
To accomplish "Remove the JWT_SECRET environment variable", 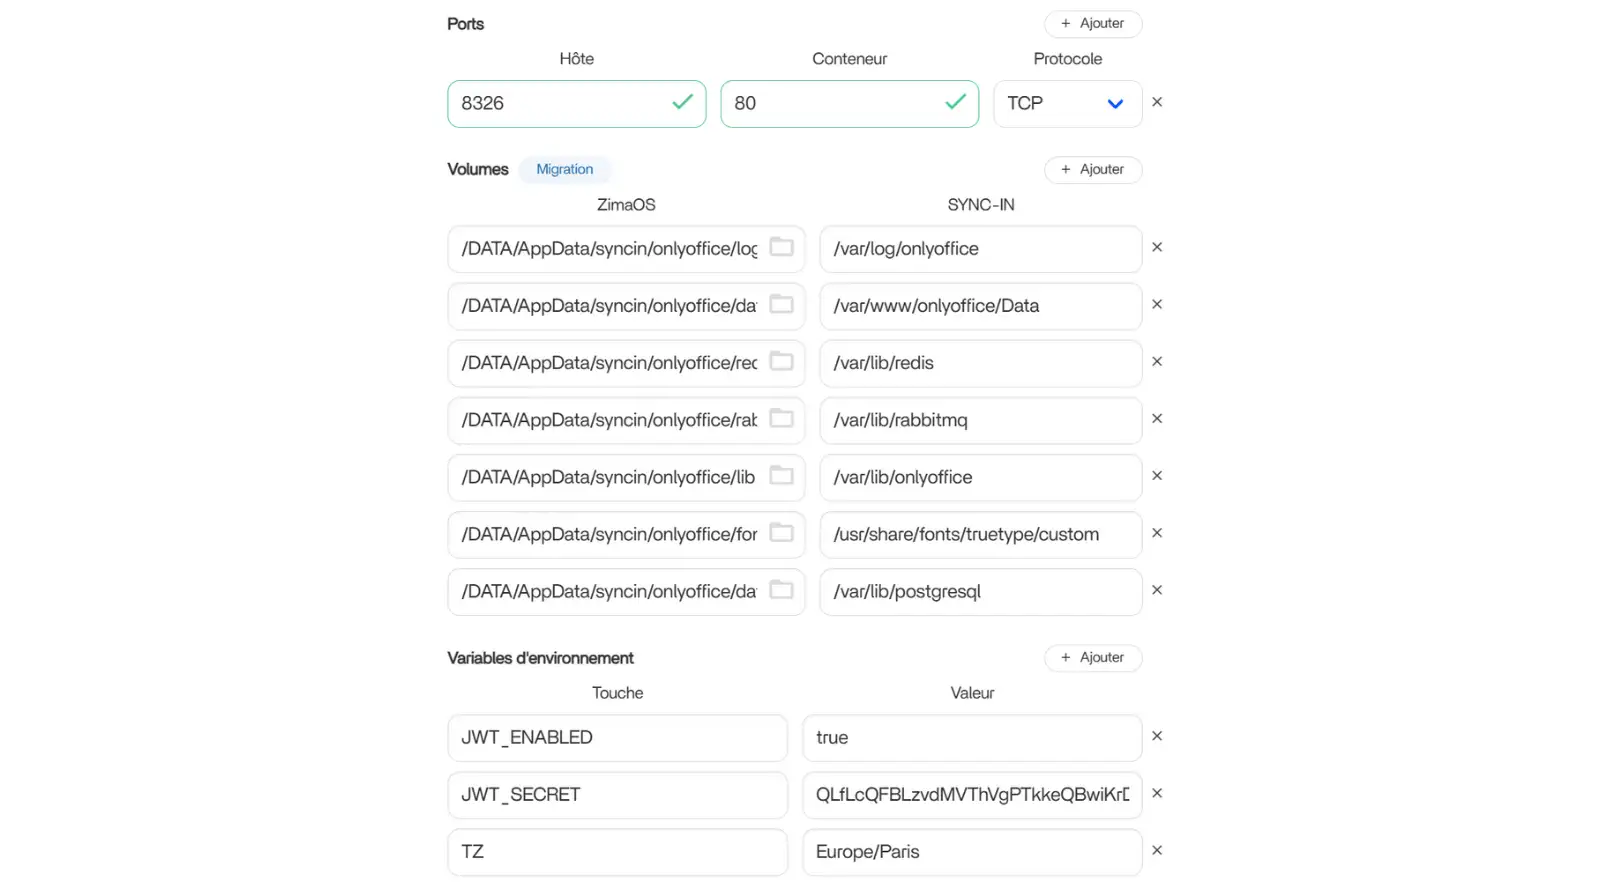I will [x=1157, y=793].
